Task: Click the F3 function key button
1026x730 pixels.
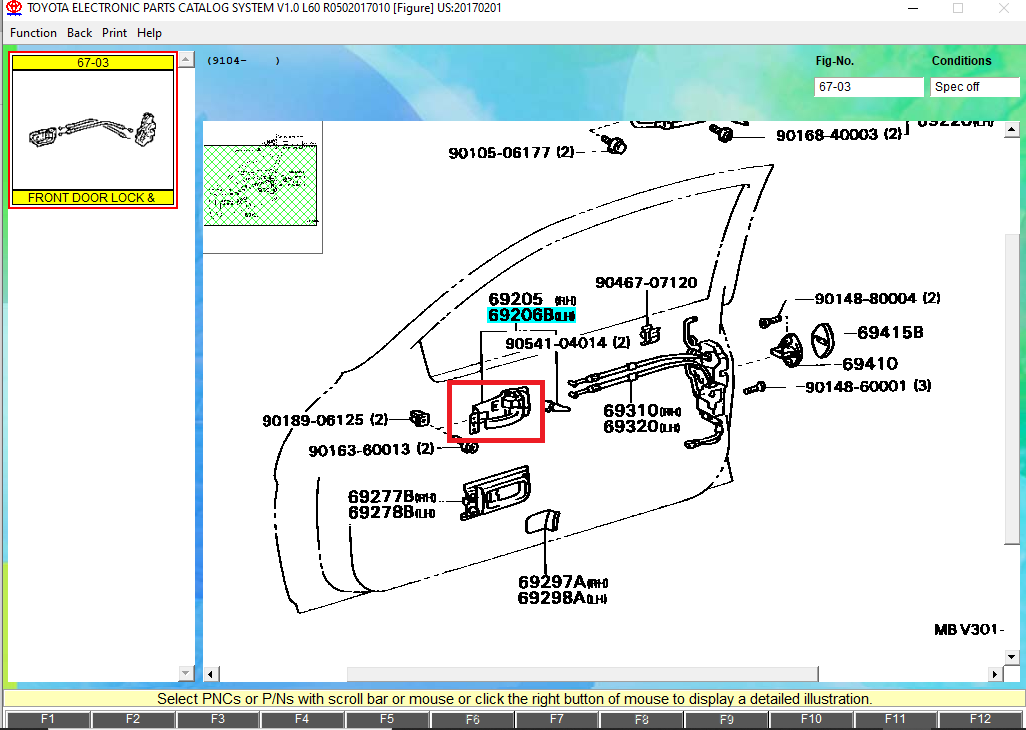Action: 218,720
